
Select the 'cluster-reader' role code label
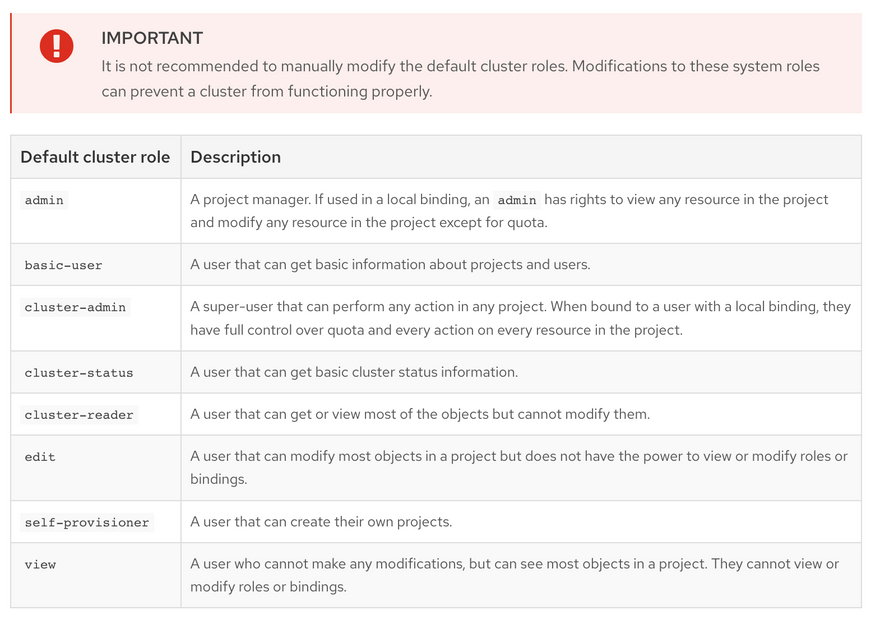click(x=78, y=414)
